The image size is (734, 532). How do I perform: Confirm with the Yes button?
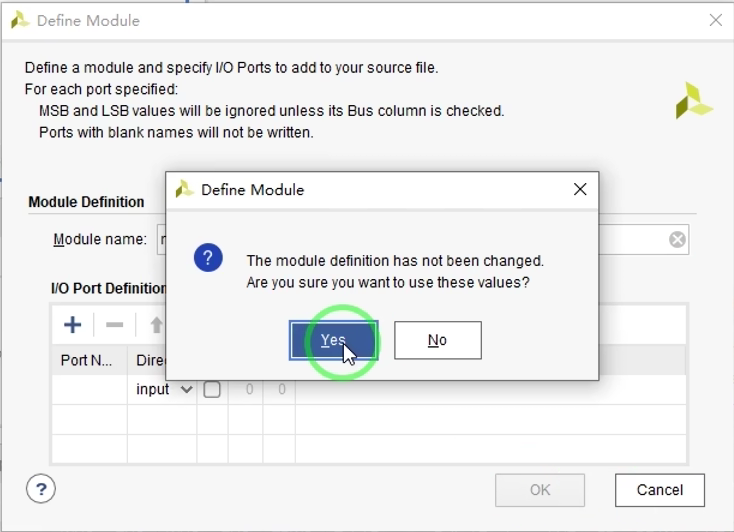tap(334, 340)
